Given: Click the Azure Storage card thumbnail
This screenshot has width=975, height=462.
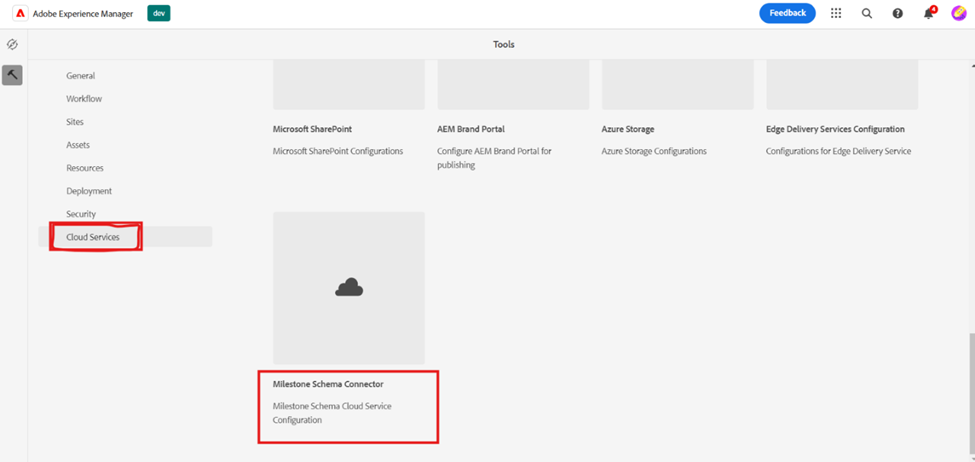Looking at the screenshot, I should 678,85.
